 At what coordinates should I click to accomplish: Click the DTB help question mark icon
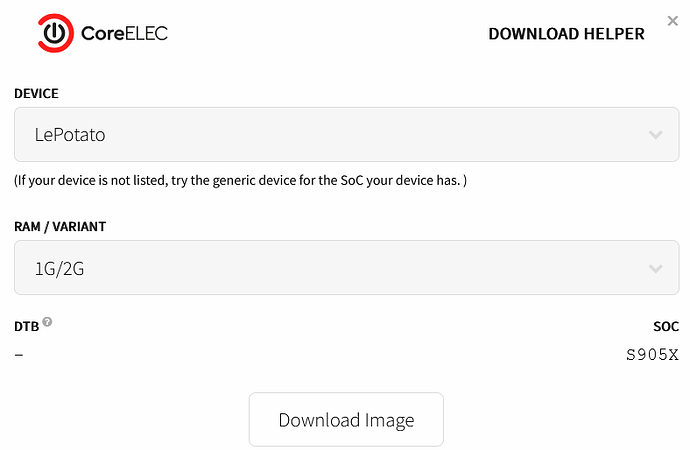[47, 322]
